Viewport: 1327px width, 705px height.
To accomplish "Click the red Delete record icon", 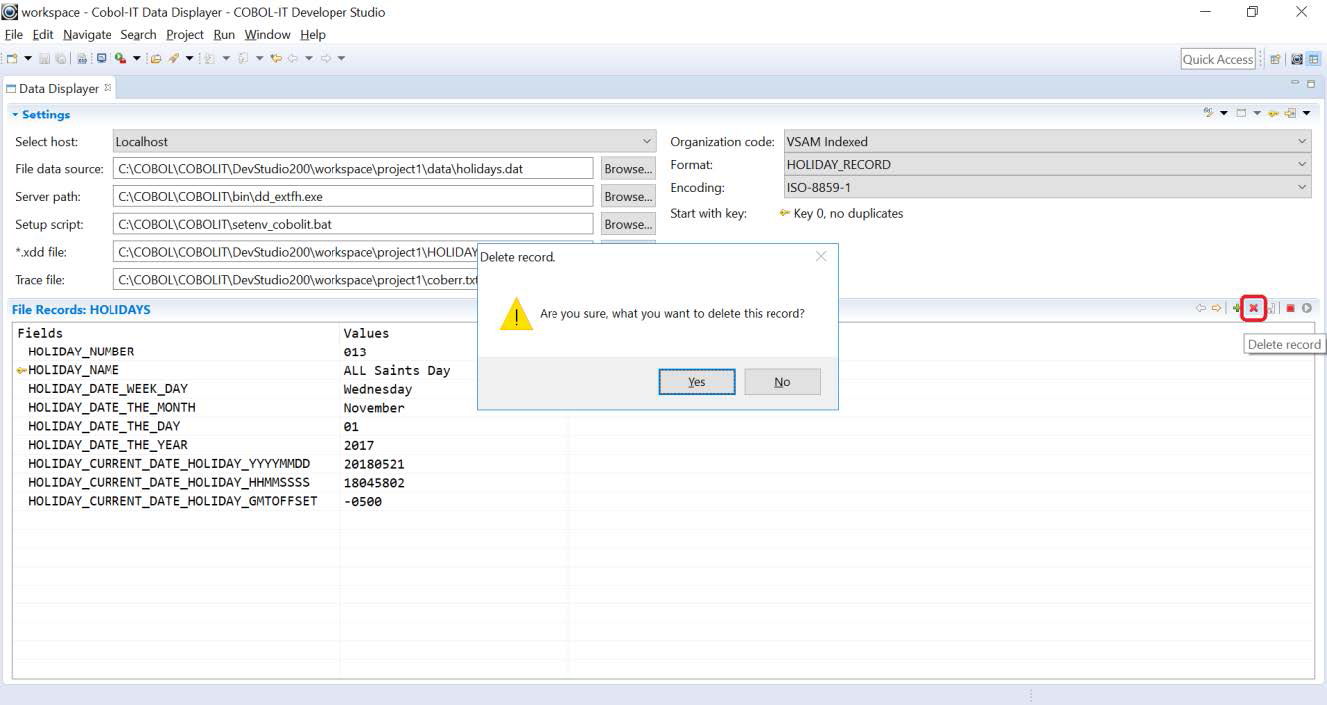I will pos(1253,308).
